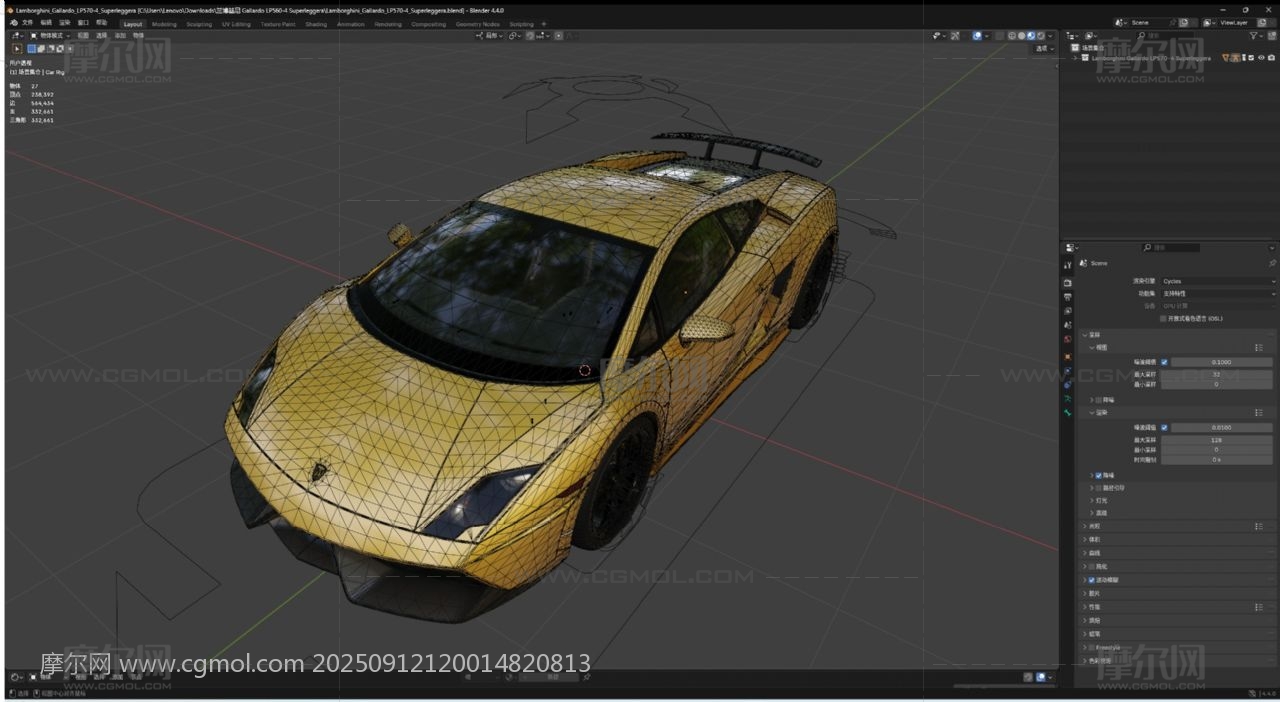The width and height of the screenshot is (1280, 702).
Task: Enable the 开放式着色语言 (OSL) checkbox
Action: pyautogui.click(x=1163, y=318)
